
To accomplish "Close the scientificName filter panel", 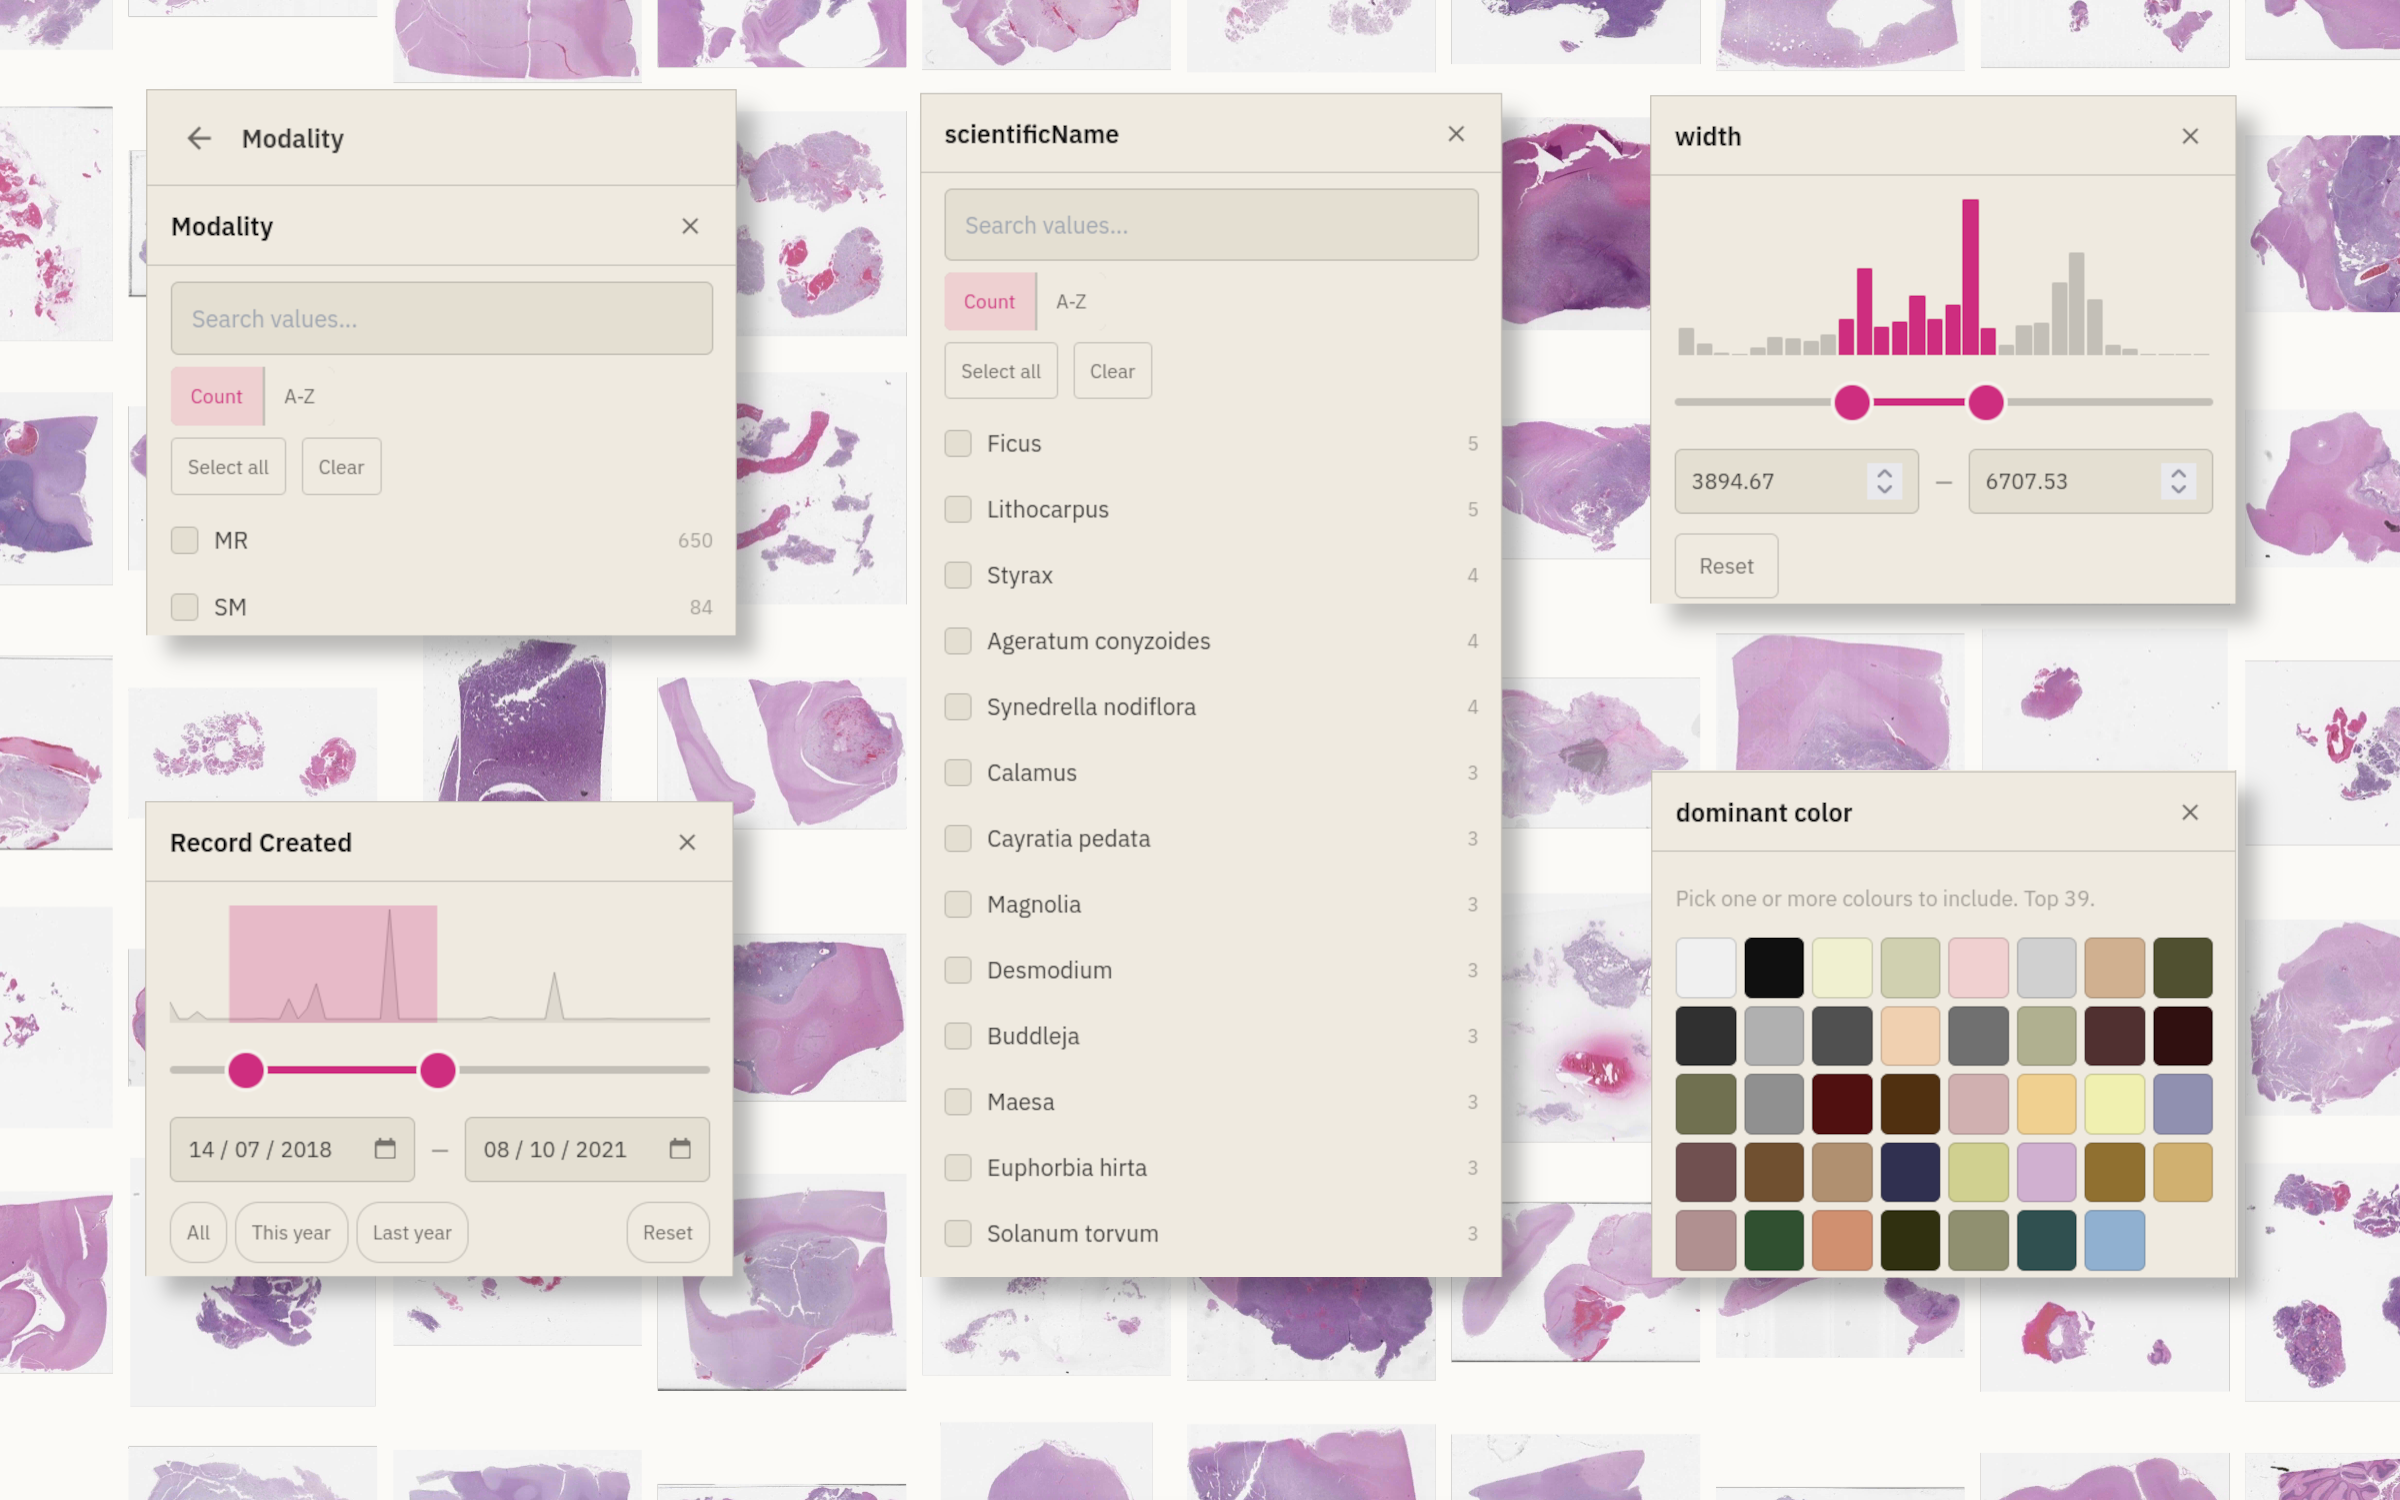I will 1456,134.
